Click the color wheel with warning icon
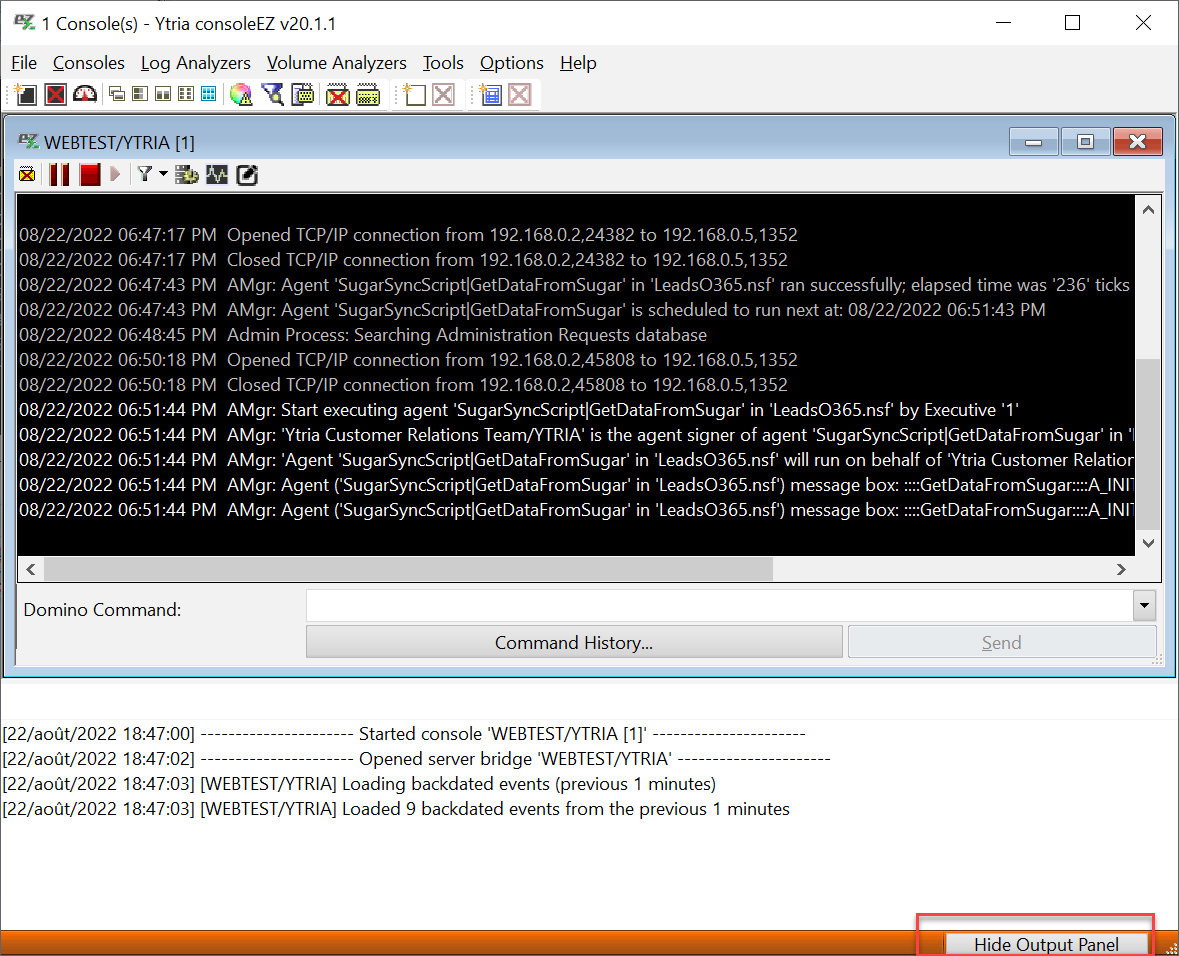This screenshot has width=1179, height=956. [240, 95]
